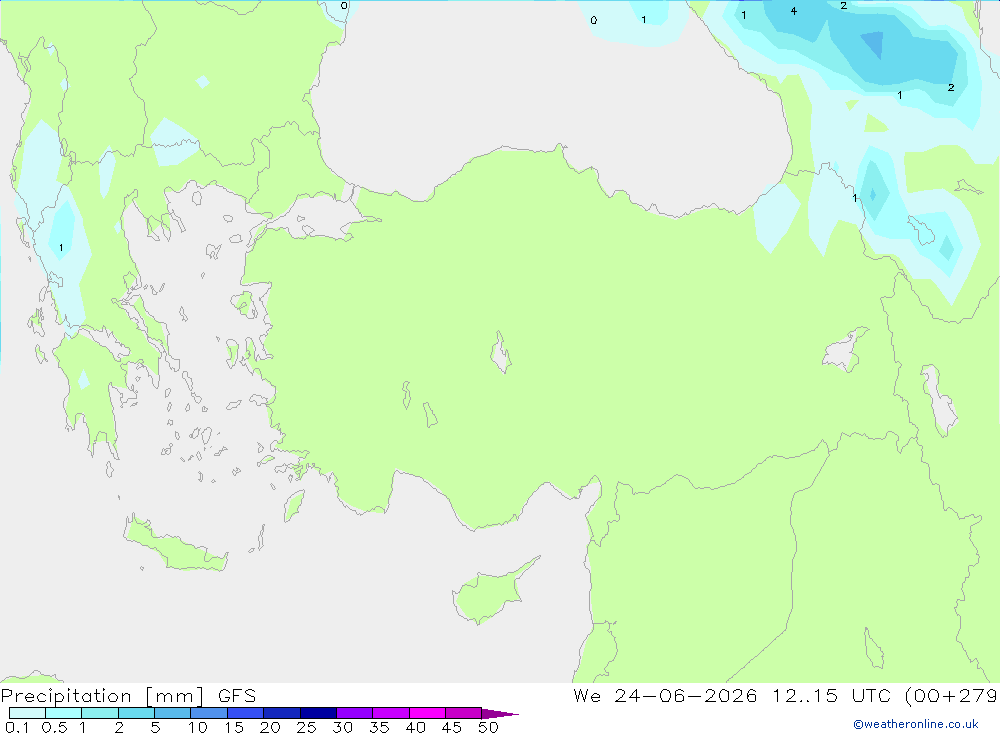Click the legend label '50'
Viewport: 1000px width, 733px height.
pyautogui.click(x=488, y=727)
